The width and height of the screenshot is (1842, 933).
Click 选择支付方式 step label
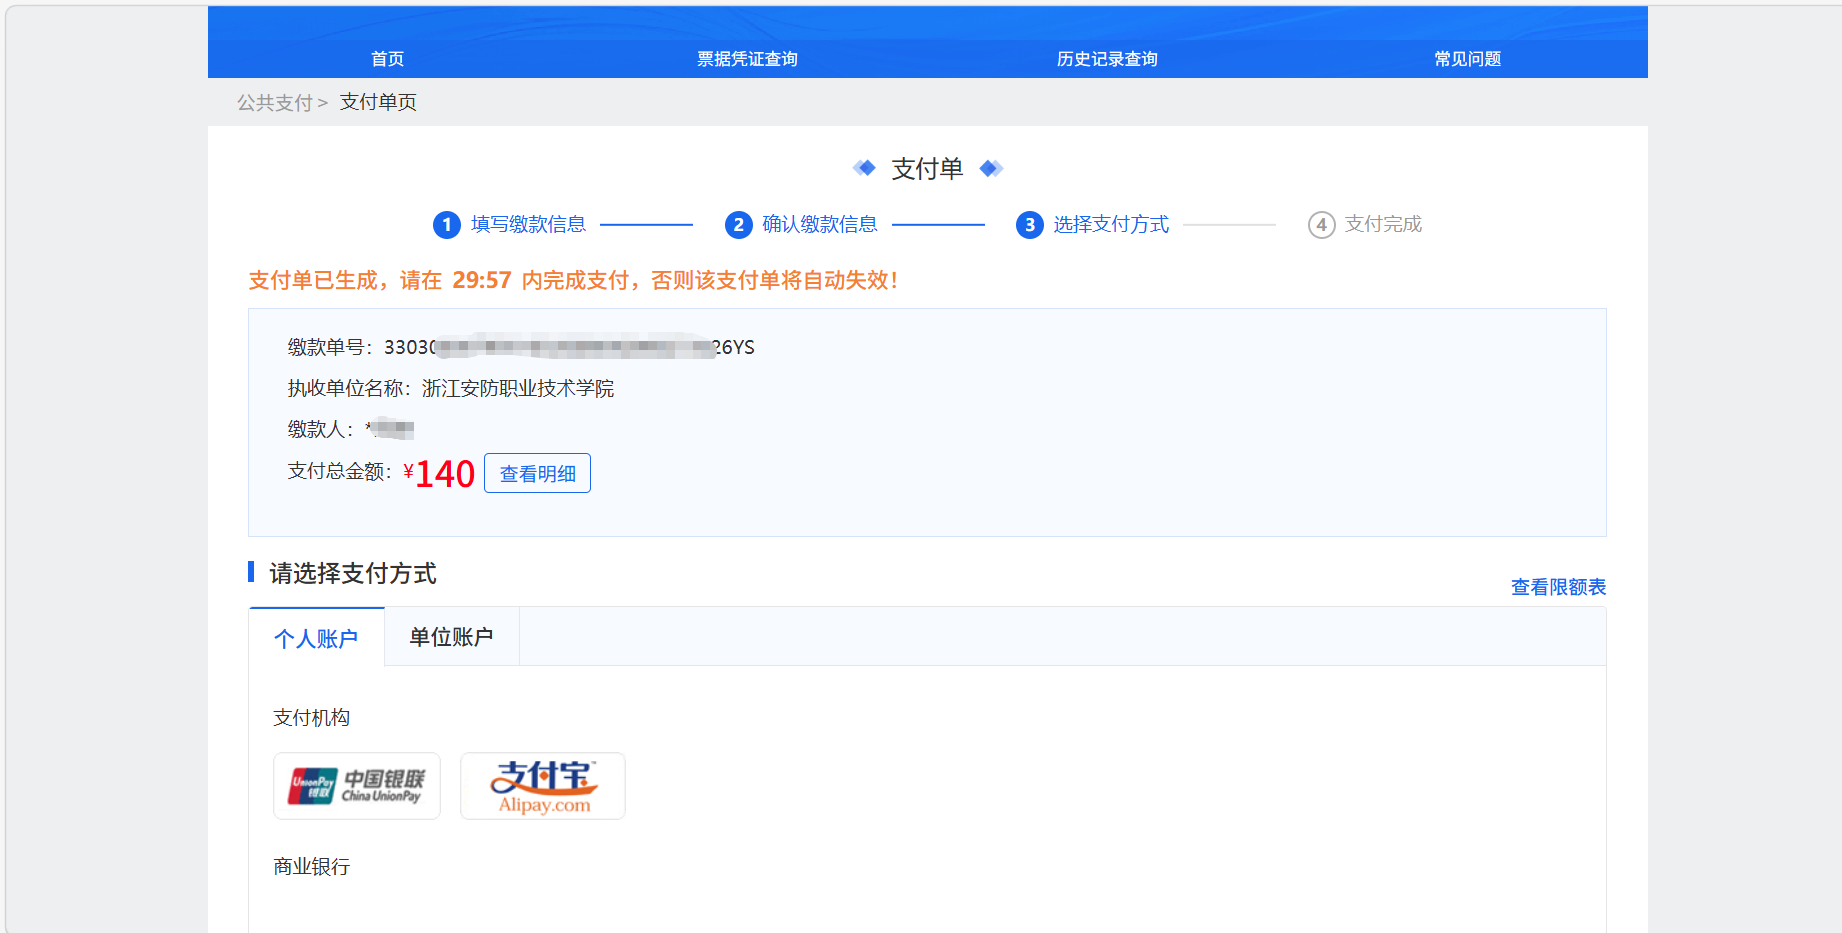click(x=1111, y=225)
